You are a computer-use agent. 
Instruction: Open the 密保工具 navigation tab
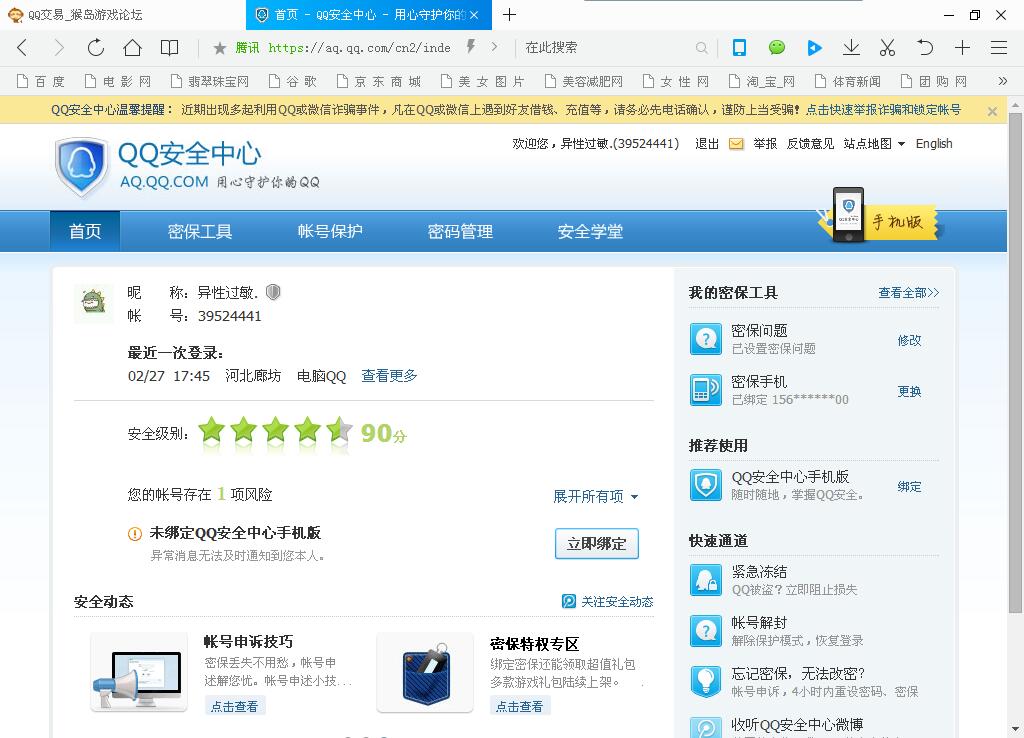click(x=200, y=231)
